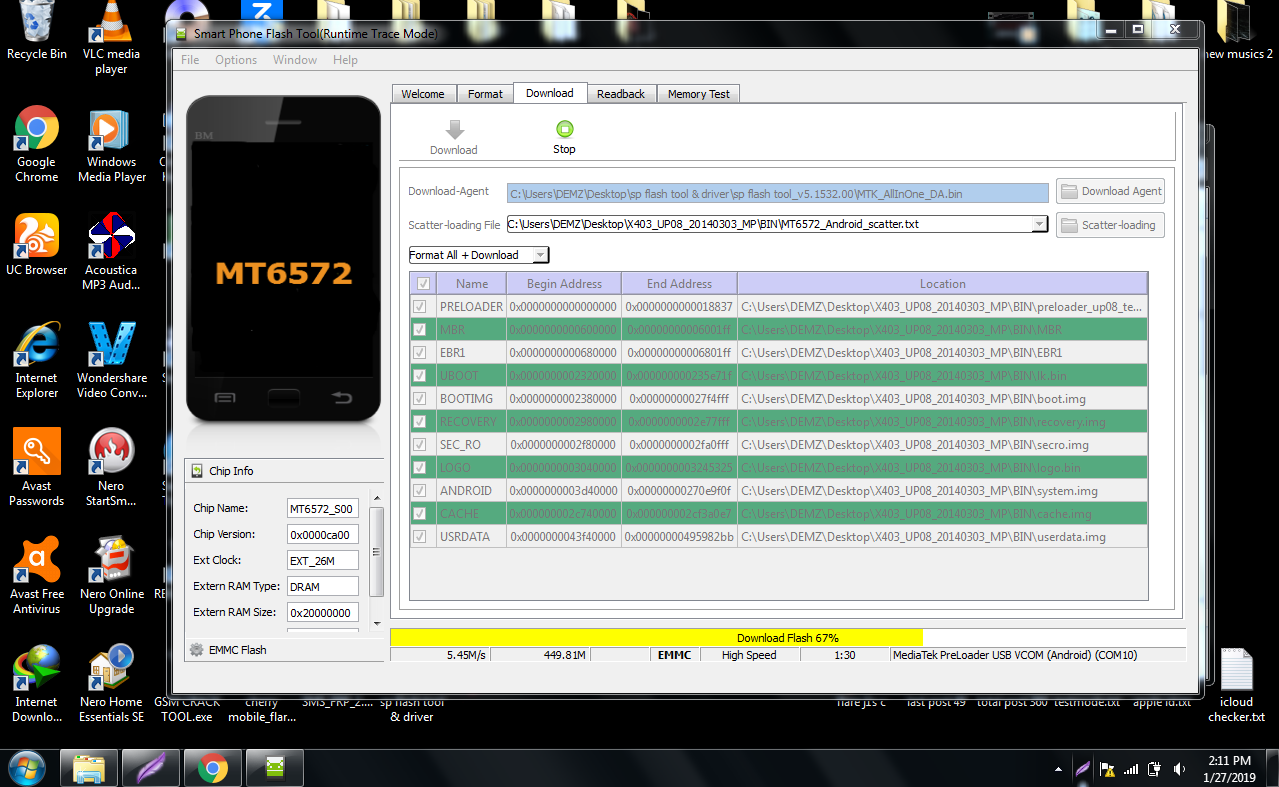This screenshot has height=787, width=1279.
Task: Click the Location column header
Action: point(942,283)
